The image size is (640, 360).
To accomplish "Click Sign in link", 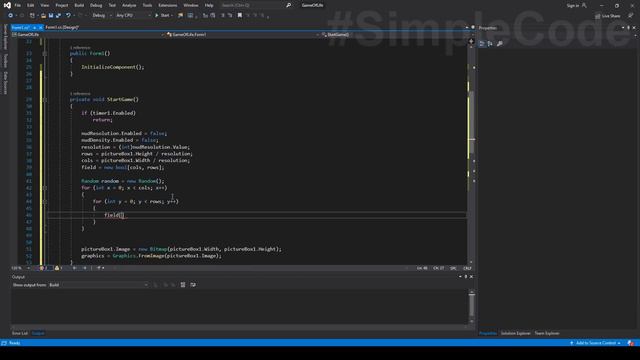I will pyautogui.click(x=573, y=5).
